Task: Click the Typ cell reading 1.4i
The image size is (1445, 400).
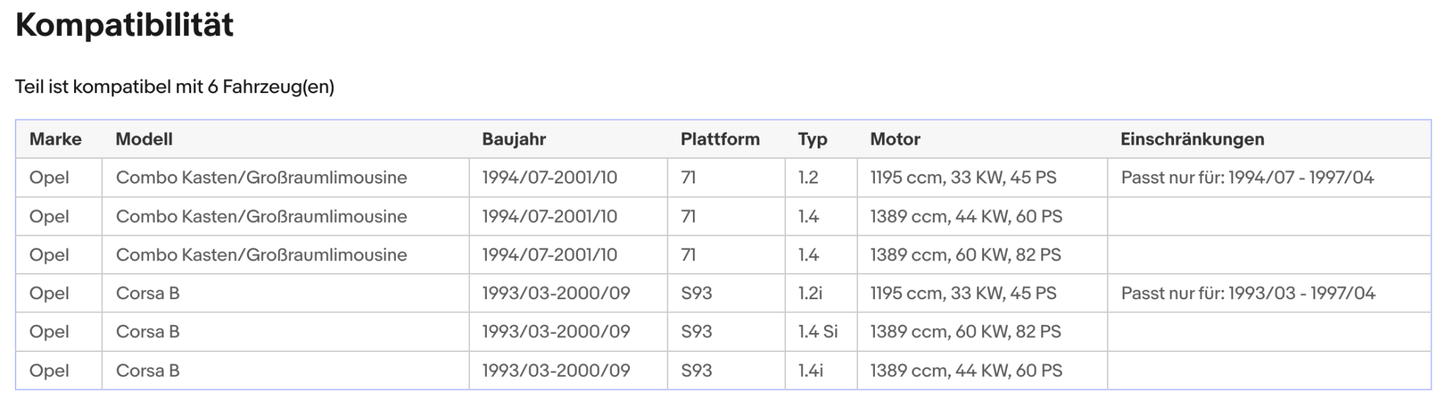Action: tap(810, 371)
